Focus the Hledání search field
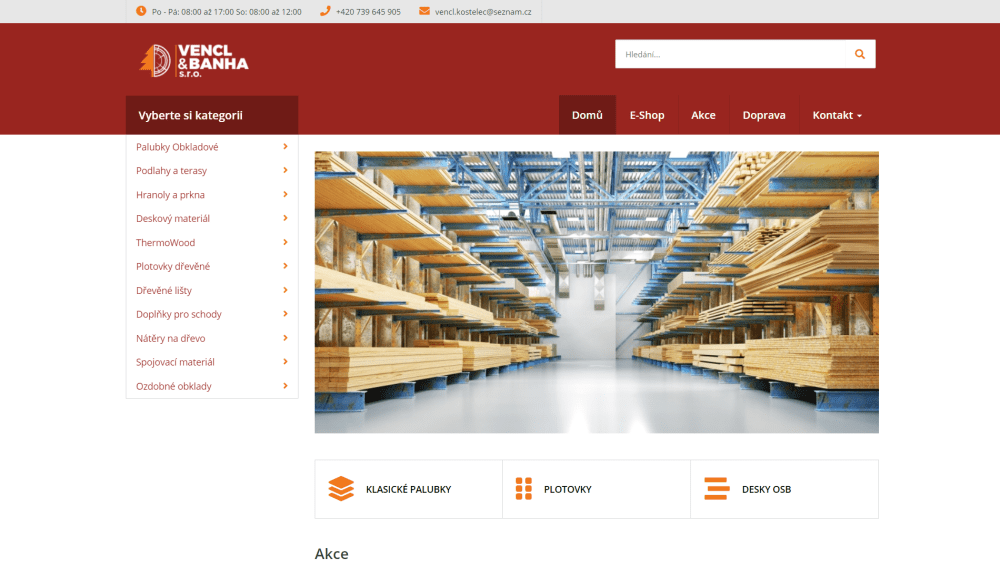This screenshot has height=568, width=1000. point(730,54)
